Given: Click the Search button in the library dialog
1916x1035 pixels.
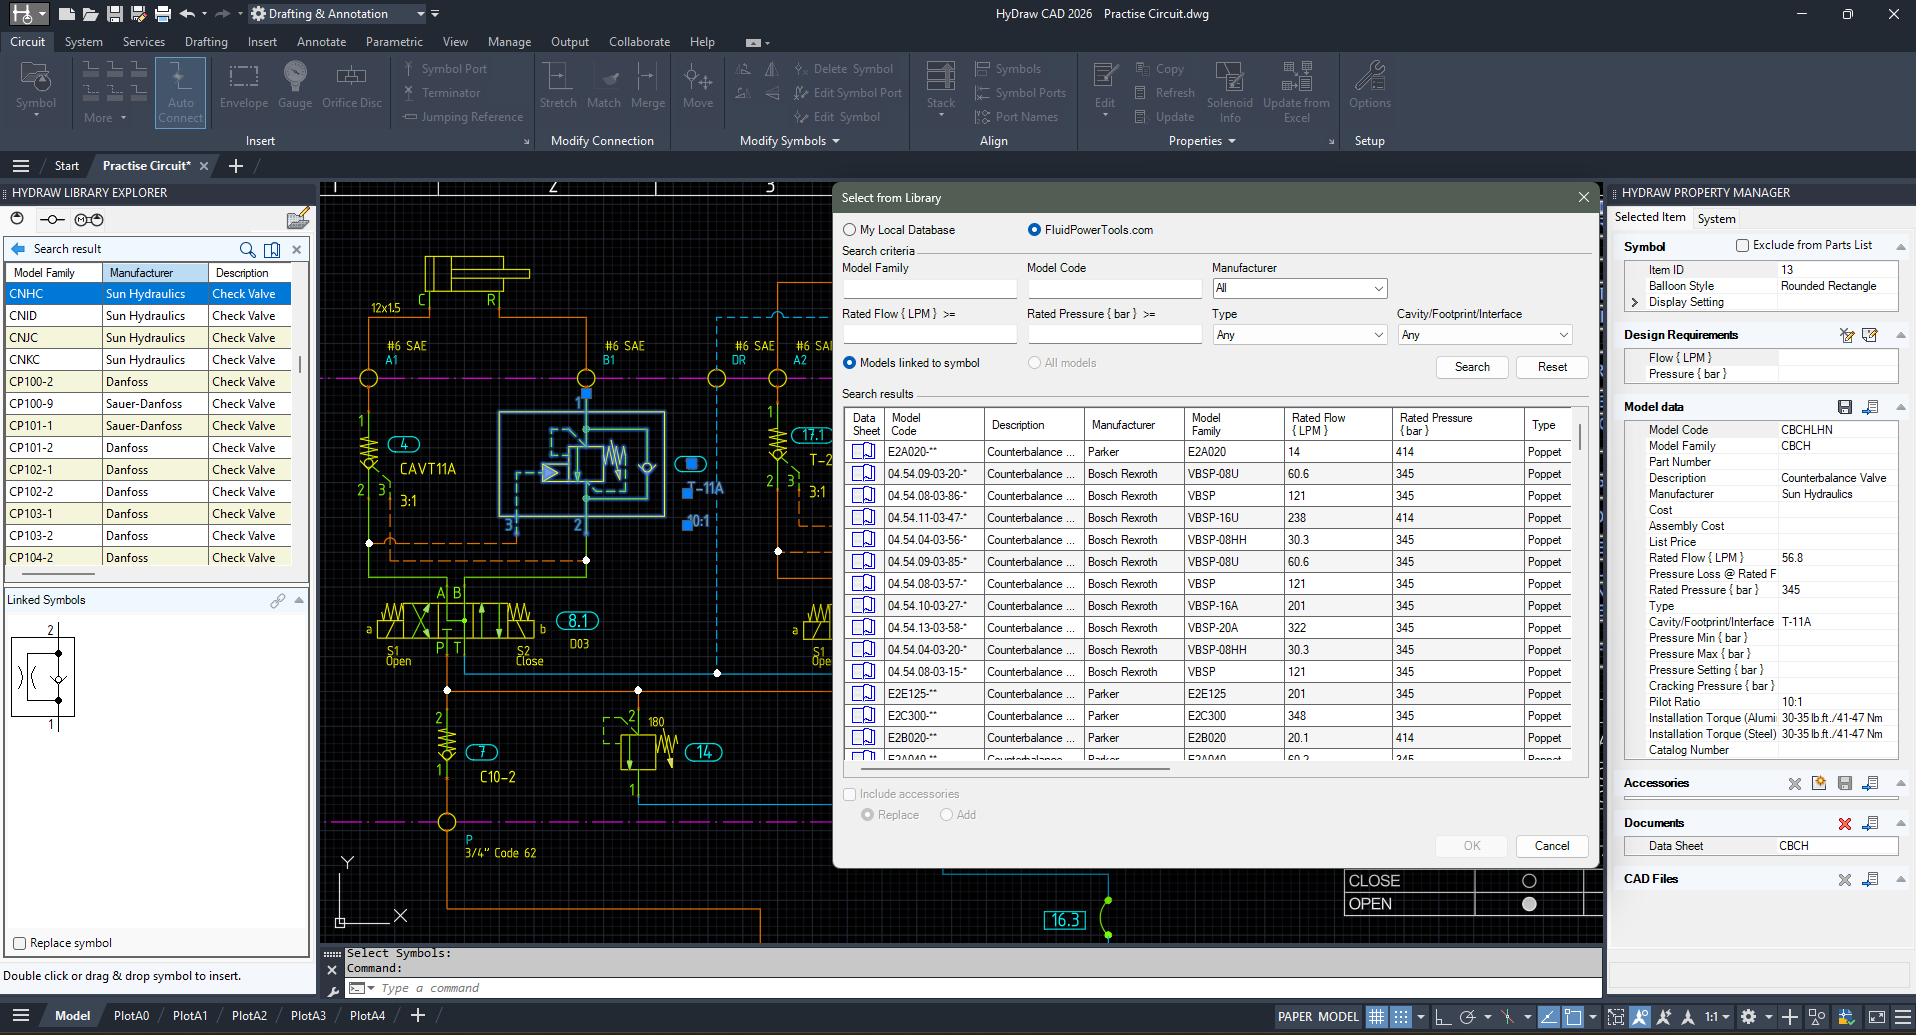Looking at the screenshot, I should pos(1472,367).
